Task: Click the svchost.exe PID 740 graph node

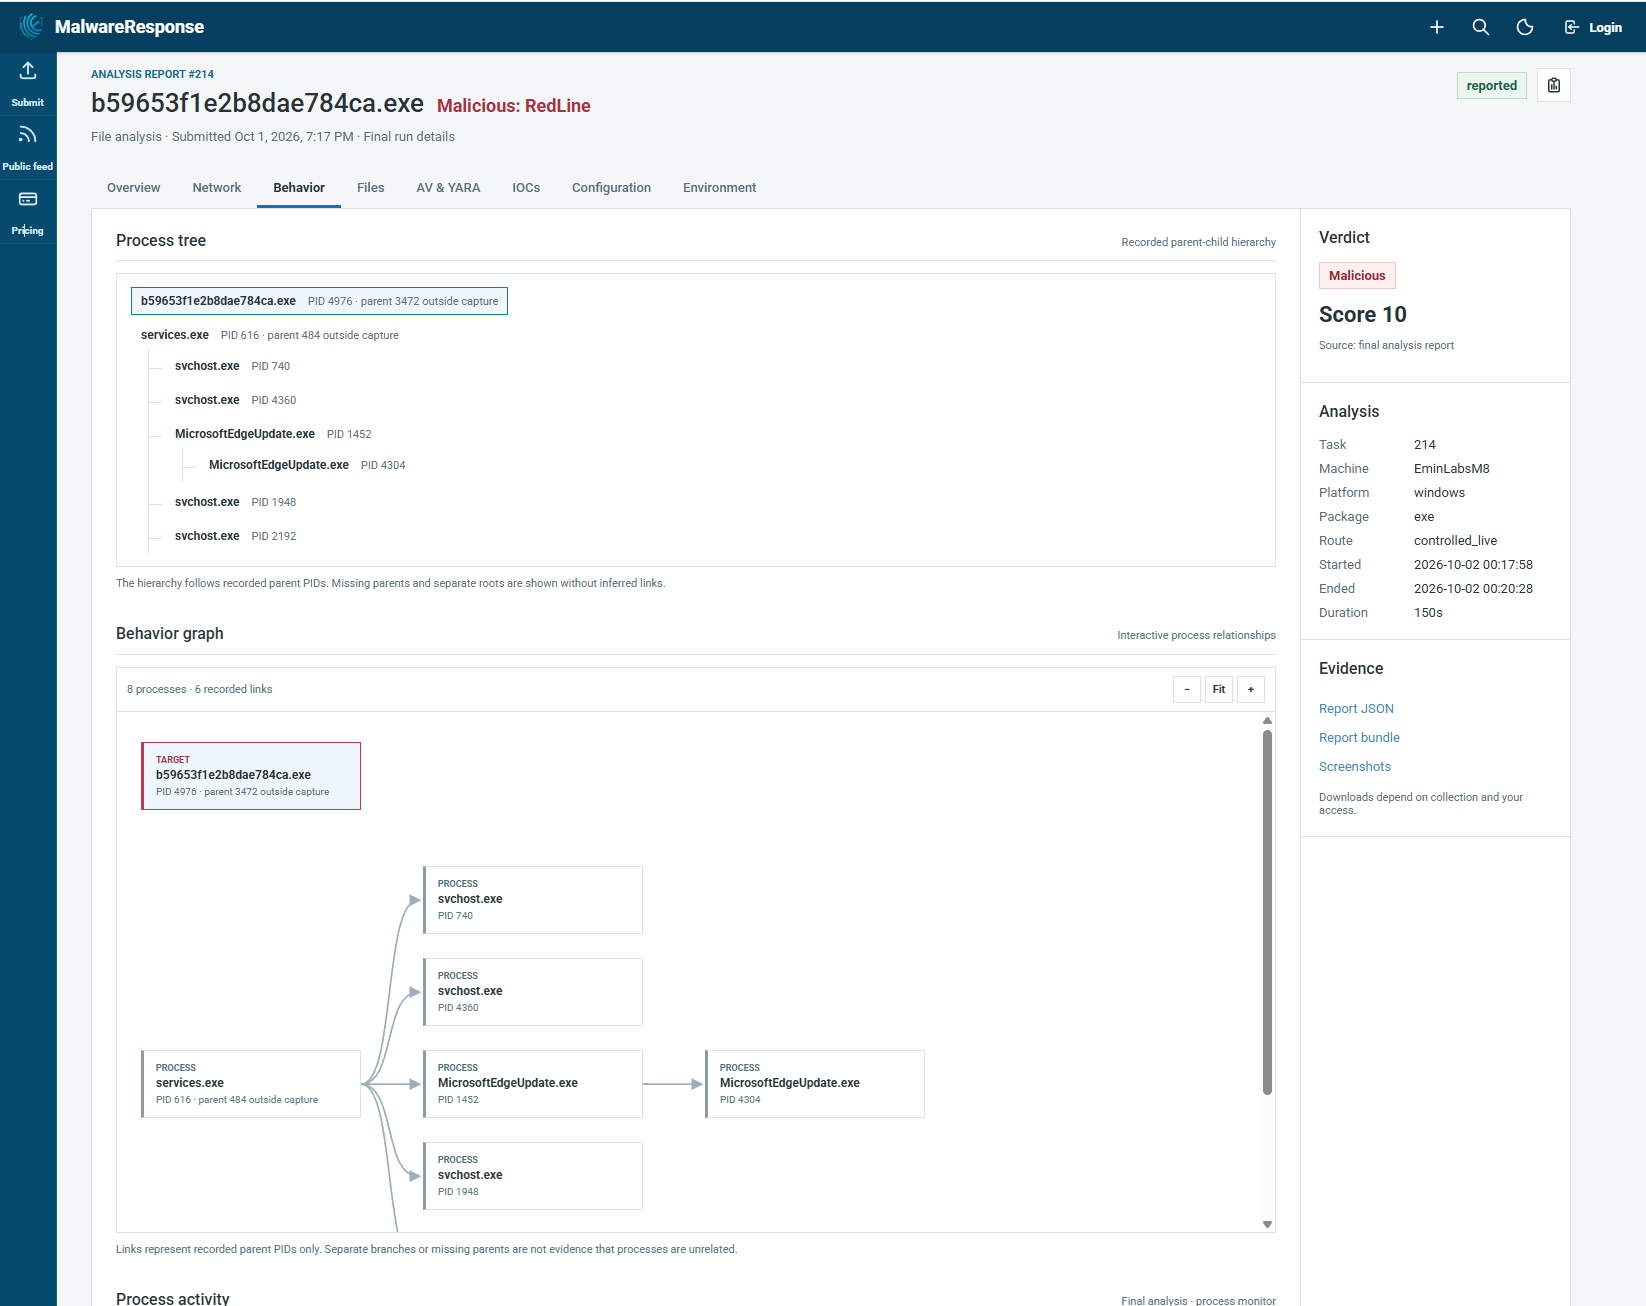Action: (533, 900)
